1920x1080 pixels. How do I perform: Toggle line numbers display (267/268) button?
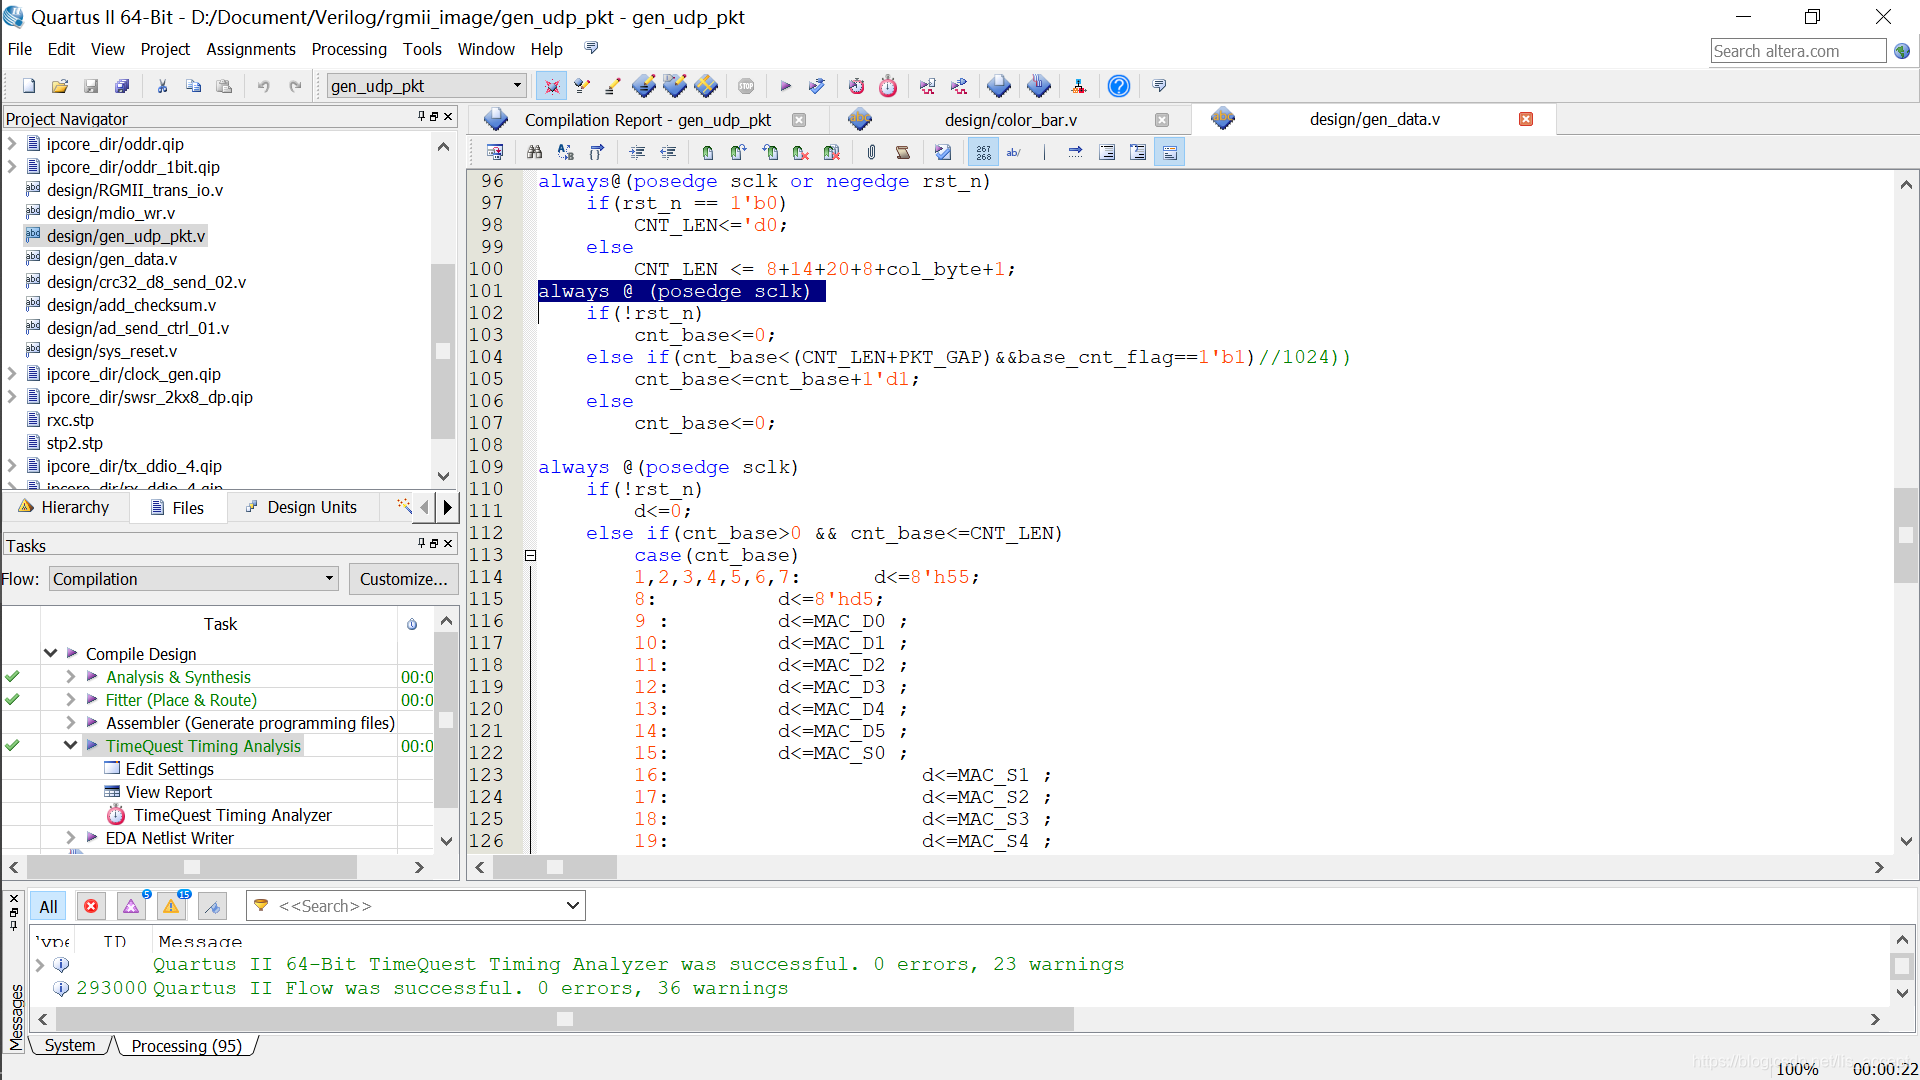click(984, 152)
